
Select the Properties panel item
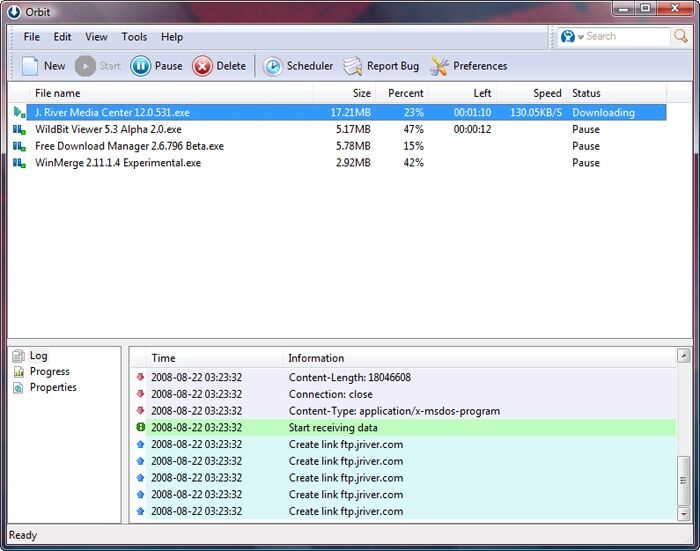53,388
